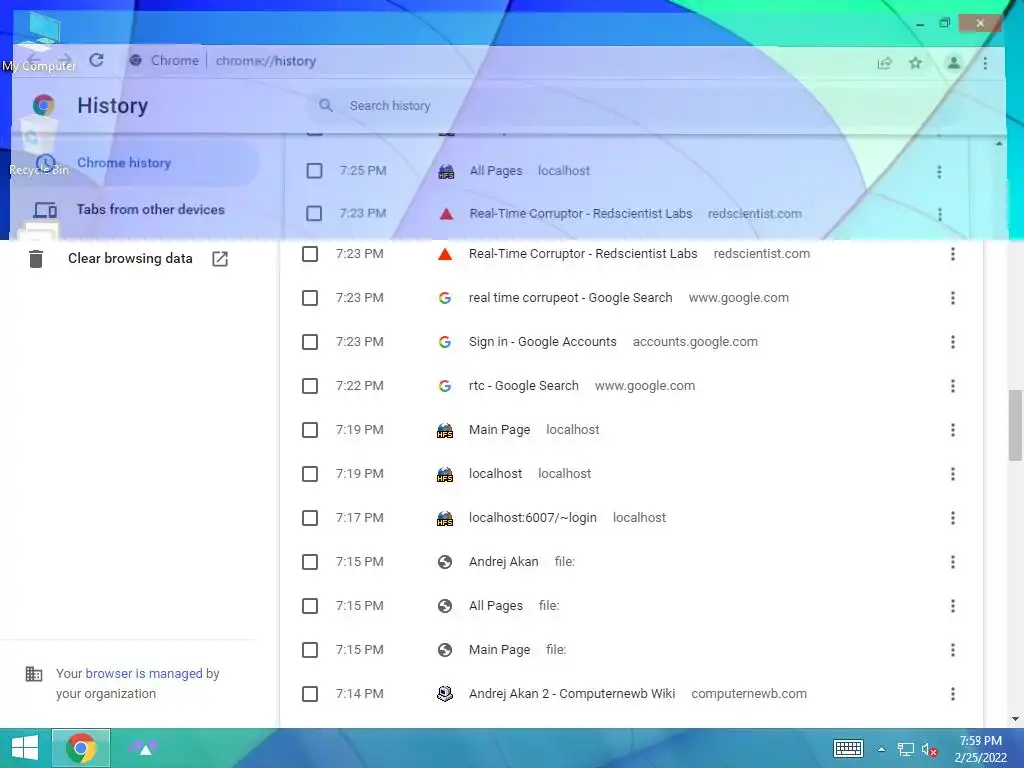Click the Chrome logo beside History title
The width and height of the screenshot is (1024, 768).
tap(44, 105)
